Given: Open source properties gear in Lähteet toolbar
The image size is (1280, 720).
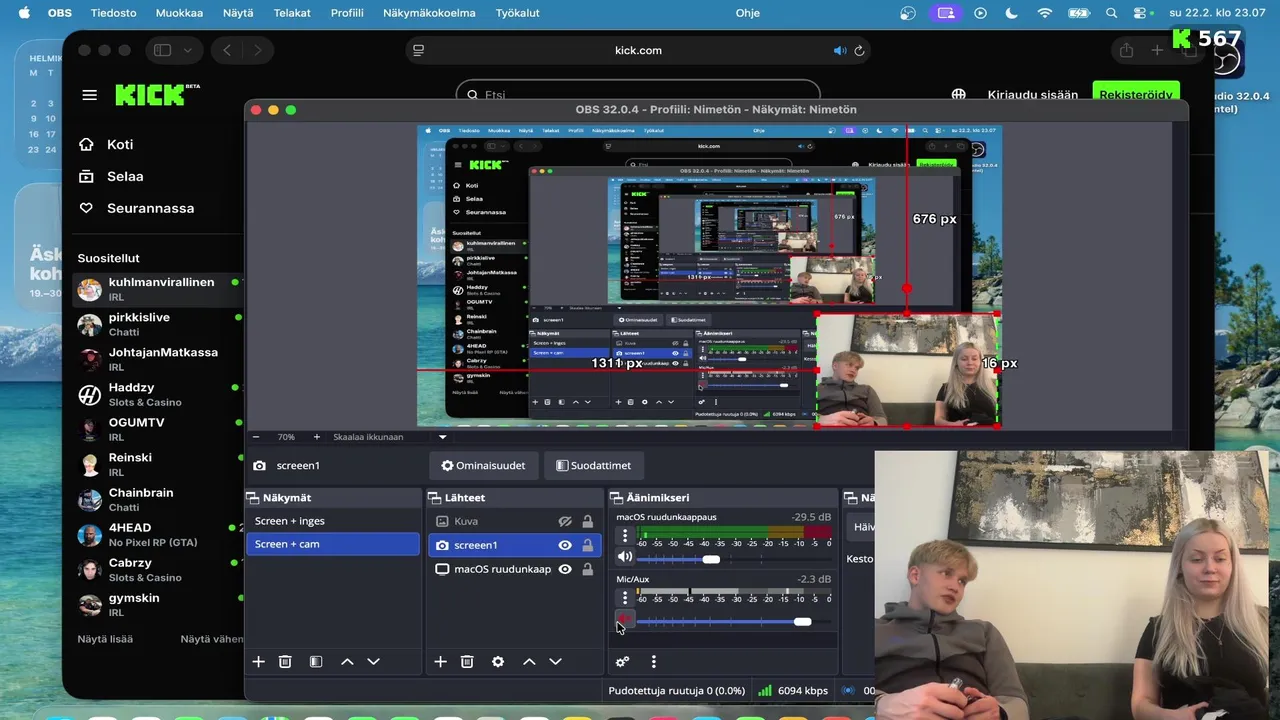Looking at the screenshot, I should [498, 662].
